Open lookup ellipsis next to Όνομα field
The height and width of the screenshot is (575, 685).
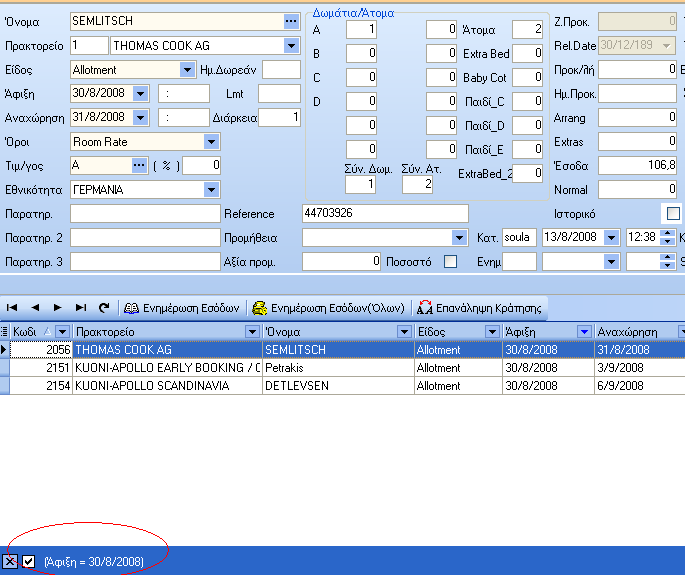click(x=291, y=21)
